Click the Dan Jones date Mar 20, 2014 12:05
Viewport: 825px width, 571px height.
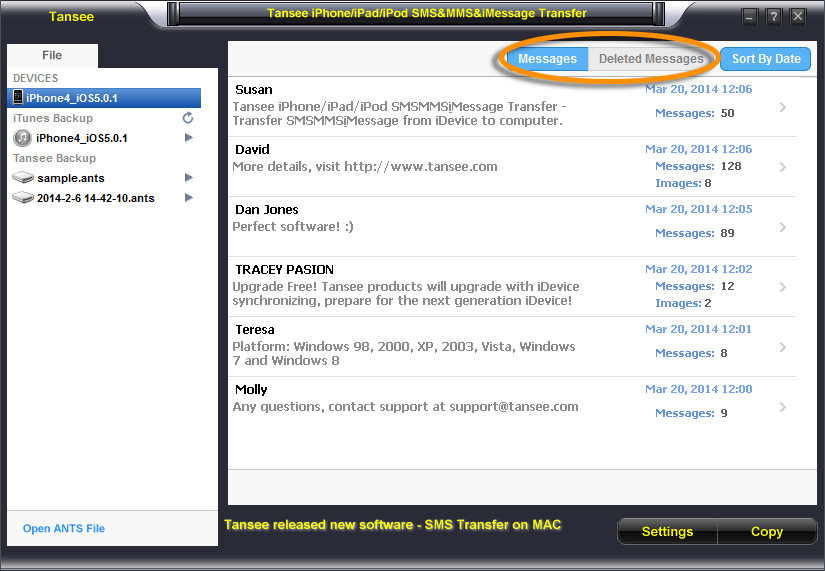(x=698, y=209)
